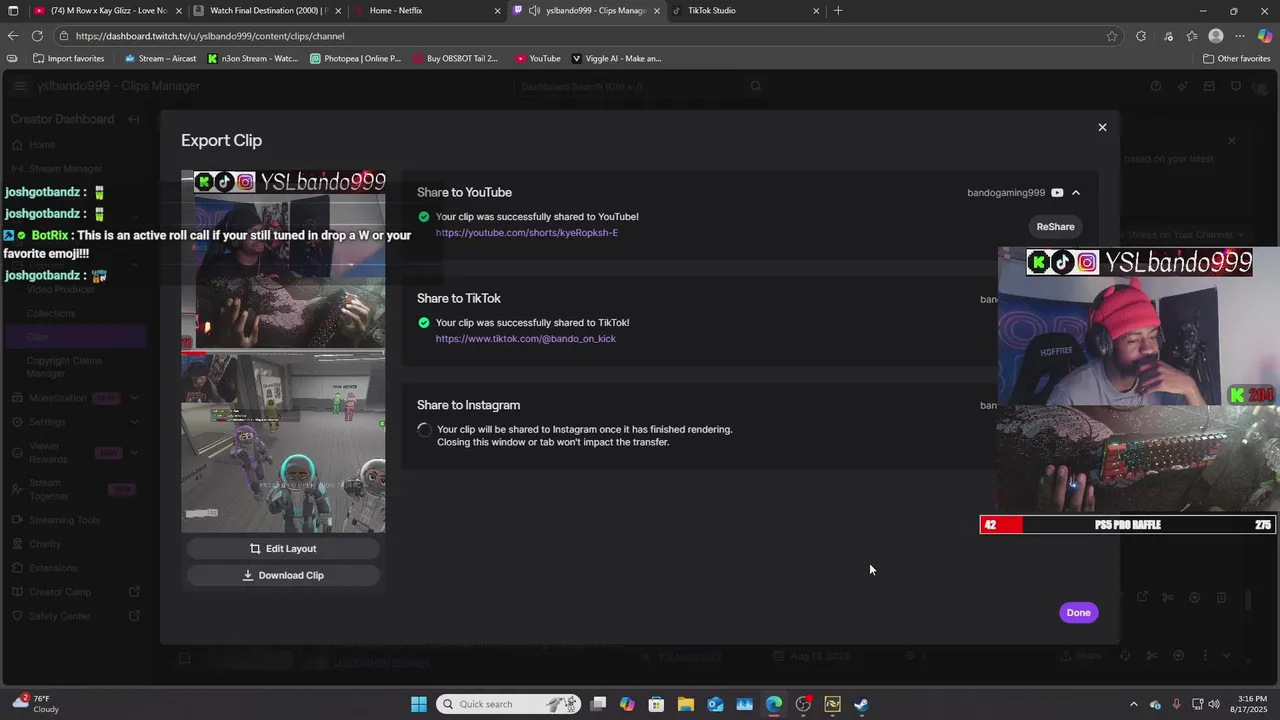Open the volume tray icon
The width and height of the screenshot is (1280, 720).
1213,704
